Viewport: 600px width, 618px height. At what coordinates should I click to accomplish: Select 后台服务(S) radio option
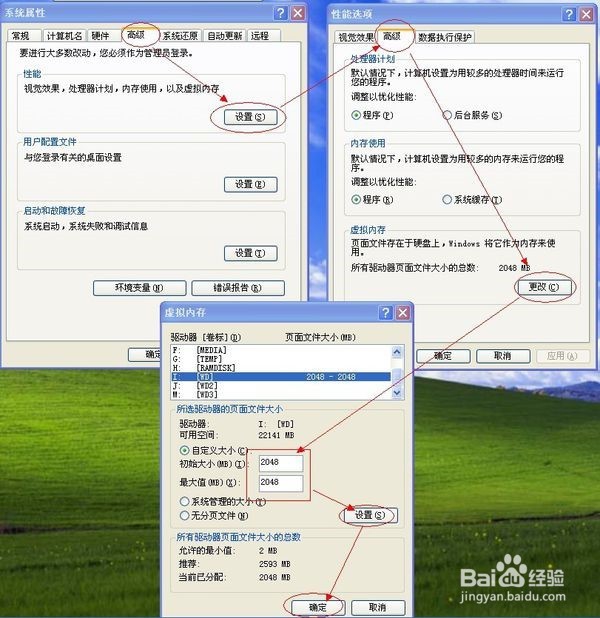click(x=472, y=115)
